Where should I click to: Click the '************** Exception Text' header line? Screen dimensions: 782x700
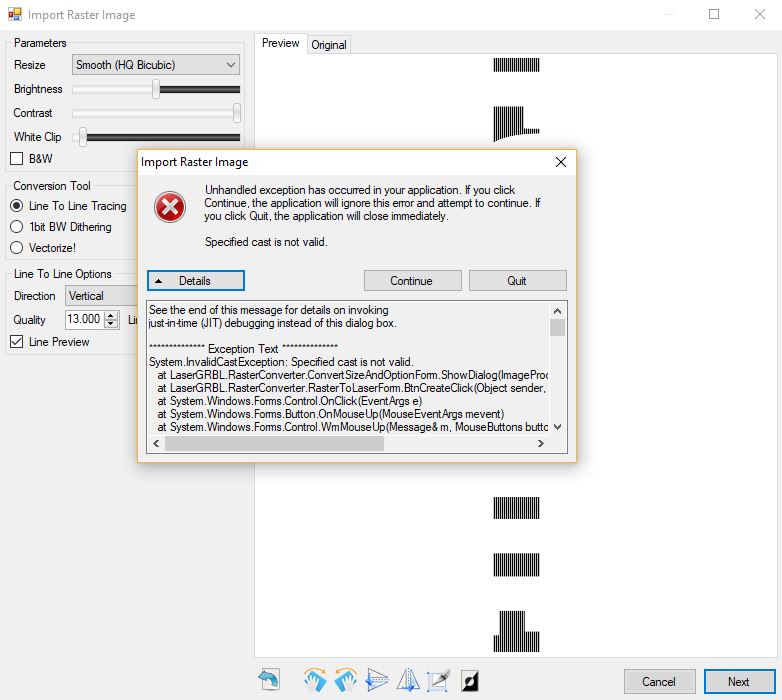[x=243, y=349]
